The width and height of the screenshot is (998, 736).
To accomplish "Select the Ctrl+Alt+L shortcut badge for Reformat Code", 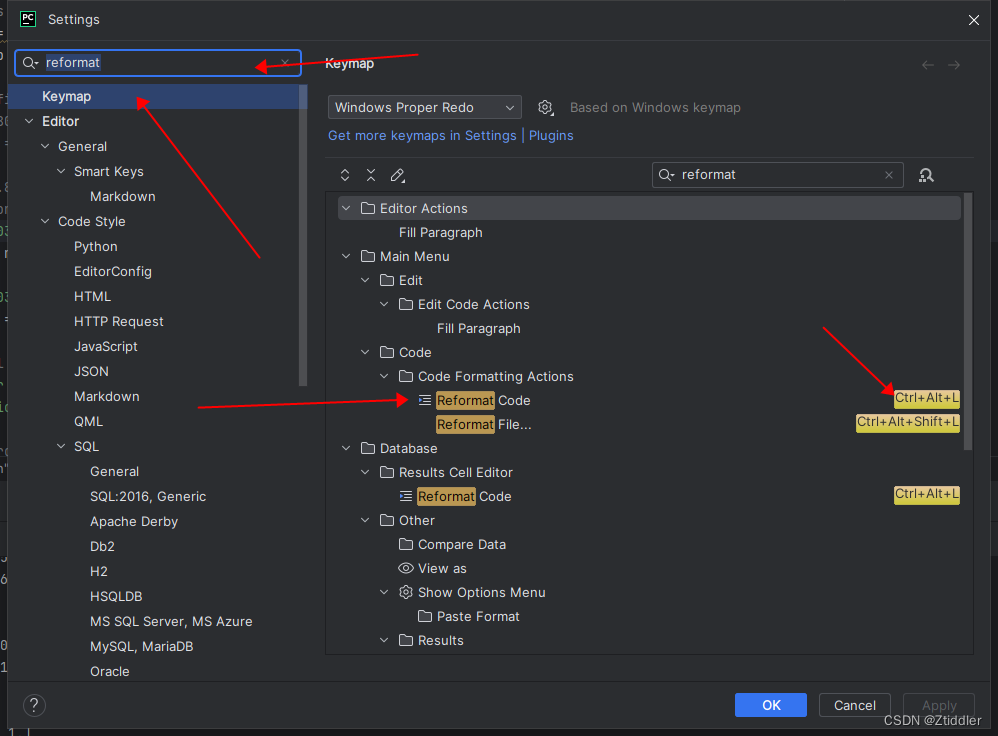I will pyautogui.click(x=925, y=397).
